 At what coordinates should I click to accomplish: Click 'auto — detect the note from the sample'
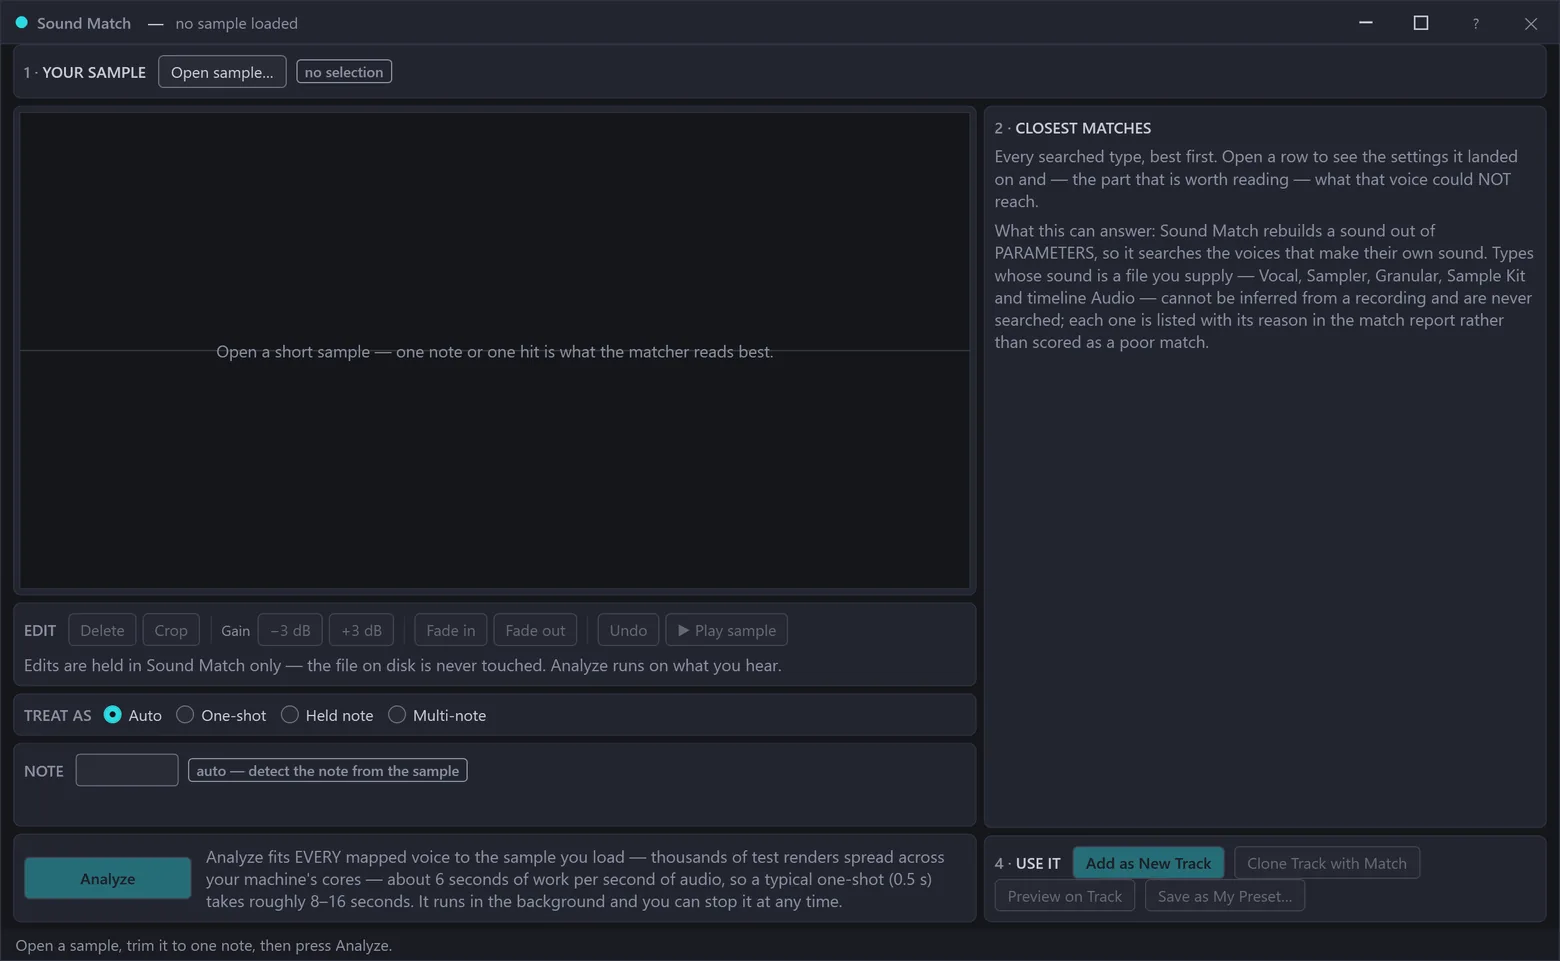[328, 771]
